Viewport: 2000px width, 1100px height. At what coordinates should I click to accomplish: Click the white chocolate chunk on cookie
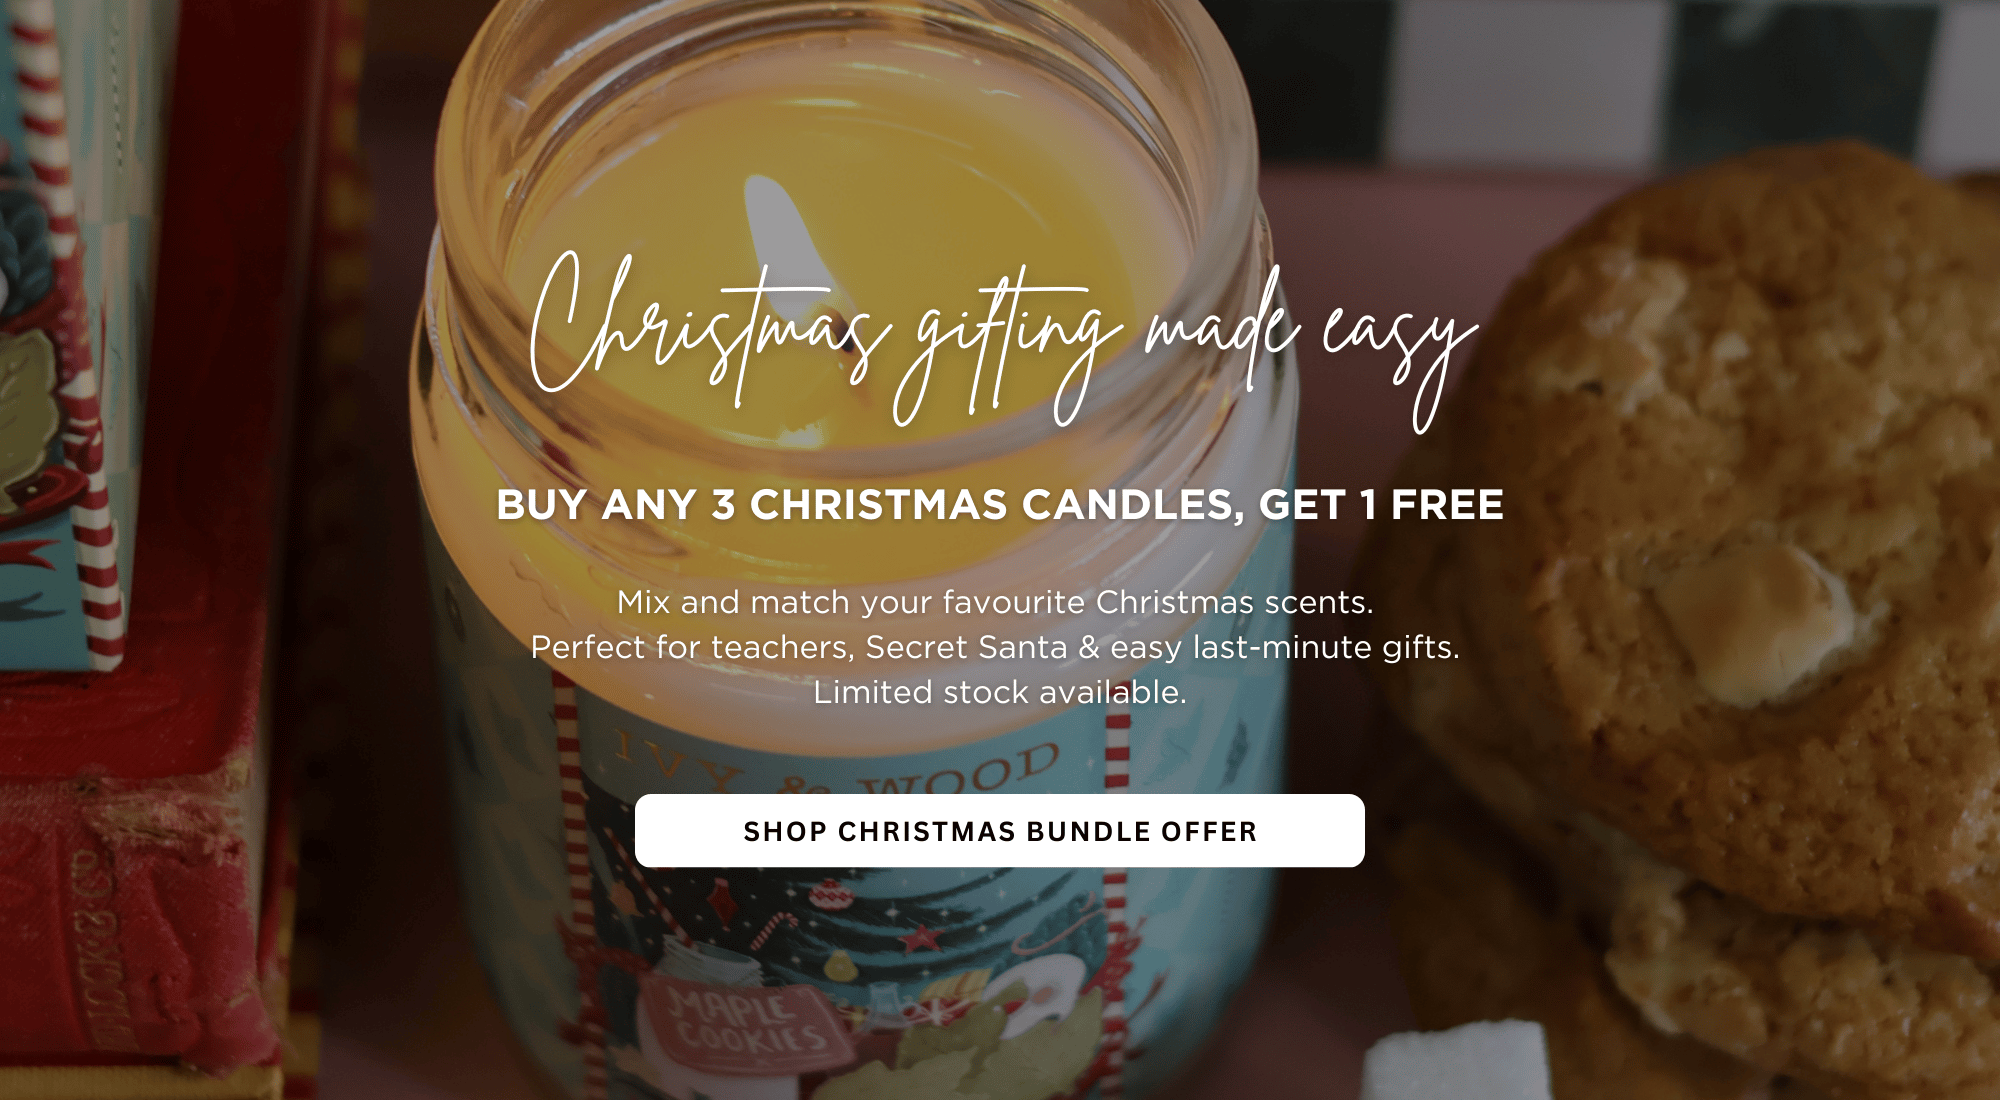click(x=1770, y=620)
